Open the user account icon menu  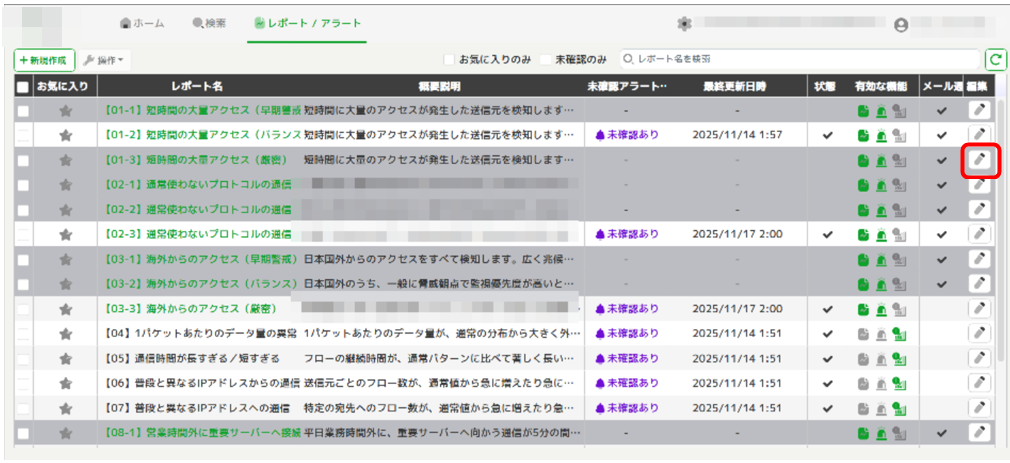(901, 25)
